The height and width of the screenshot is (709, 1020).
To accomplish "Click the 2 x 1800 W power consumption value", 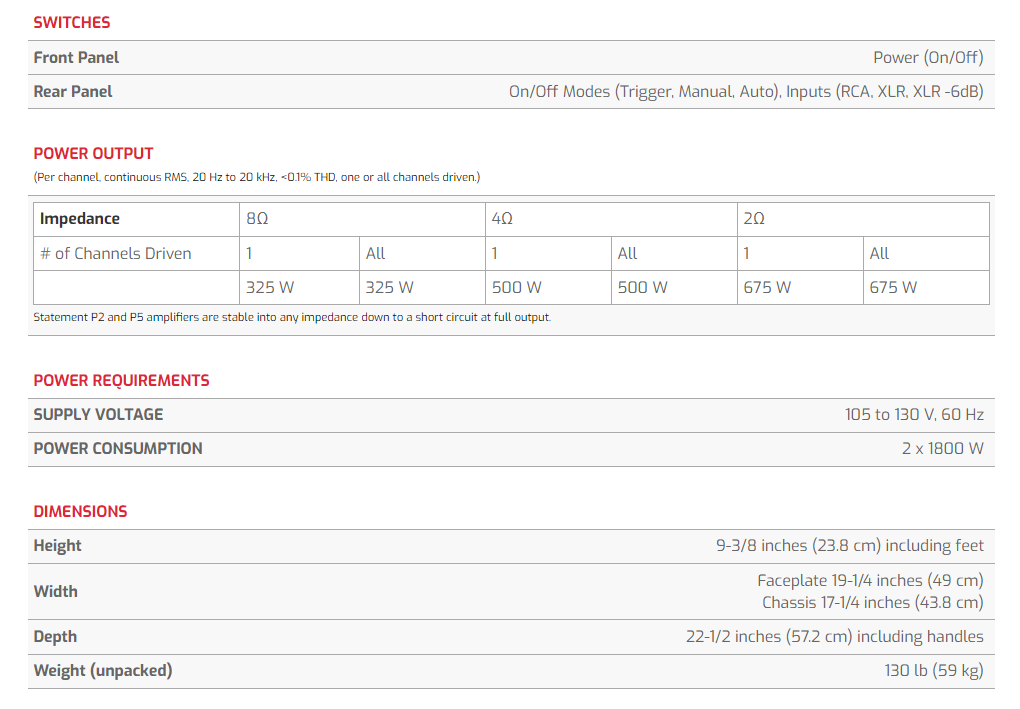I will [942, 448].
